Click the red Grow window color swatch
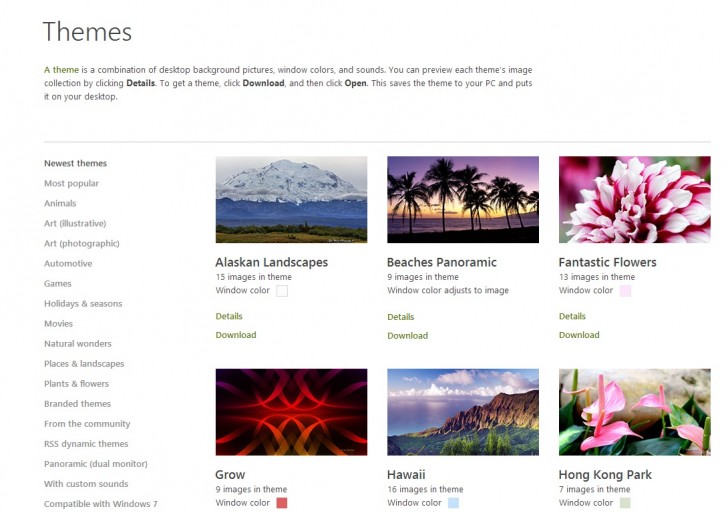 point(282,503)
